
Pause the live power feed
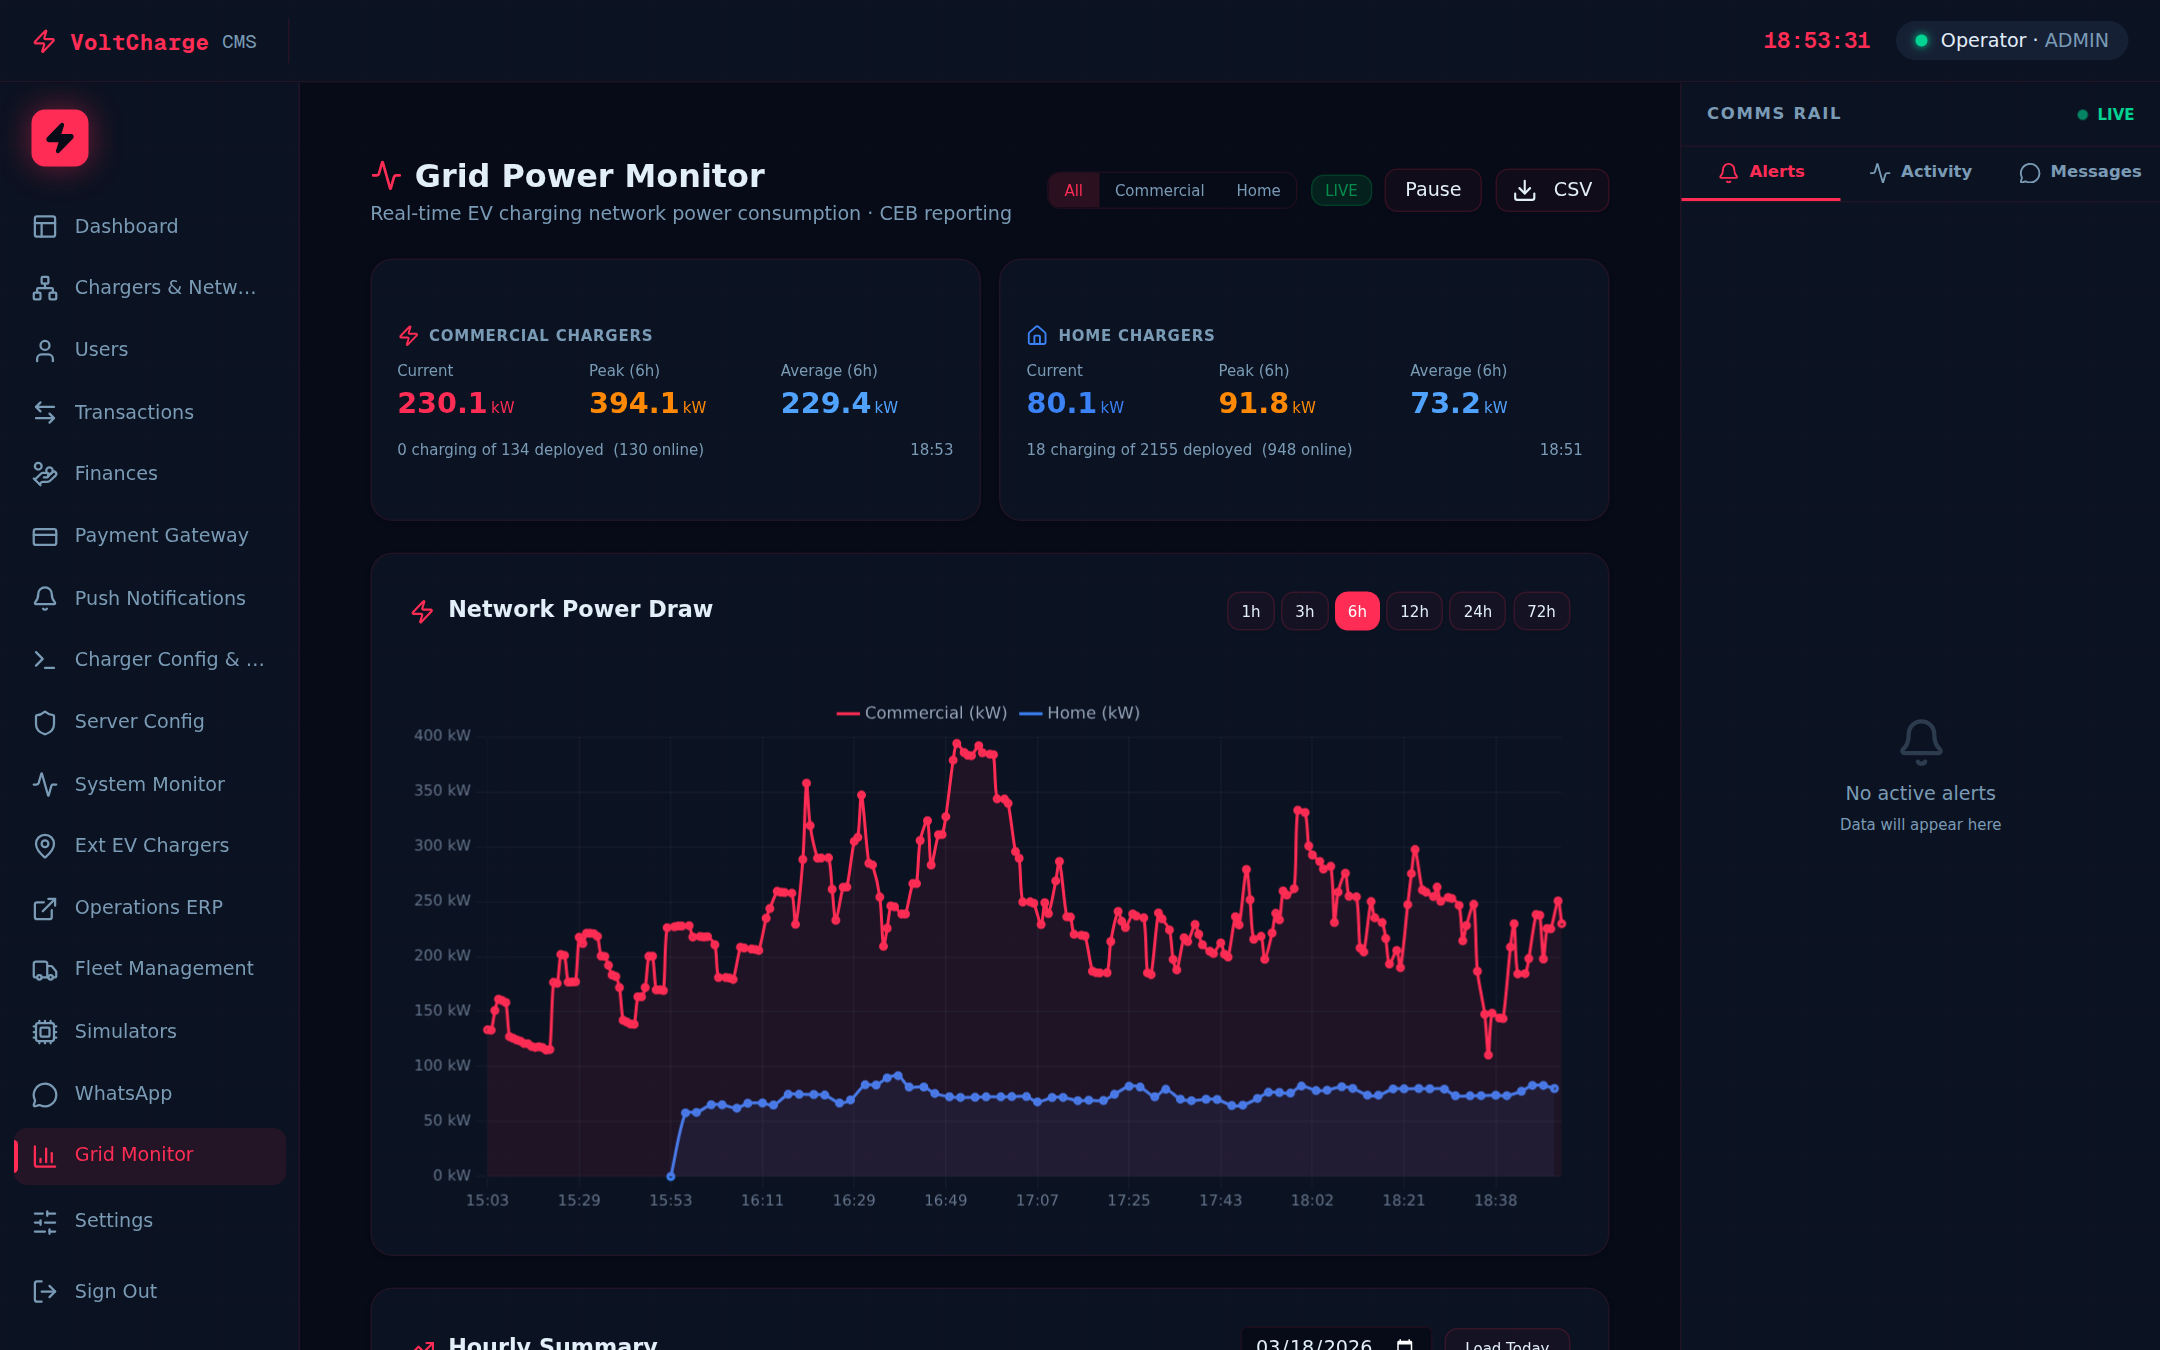(1432, 190)
